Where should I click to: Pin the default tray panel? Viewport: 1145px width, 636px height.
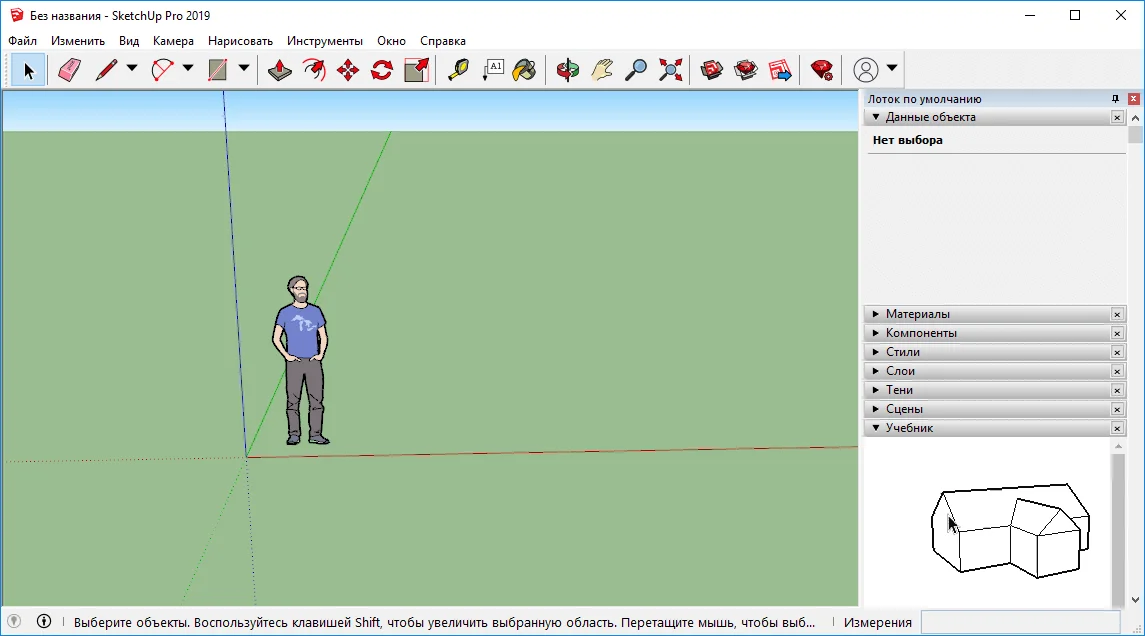[1115, 99]
